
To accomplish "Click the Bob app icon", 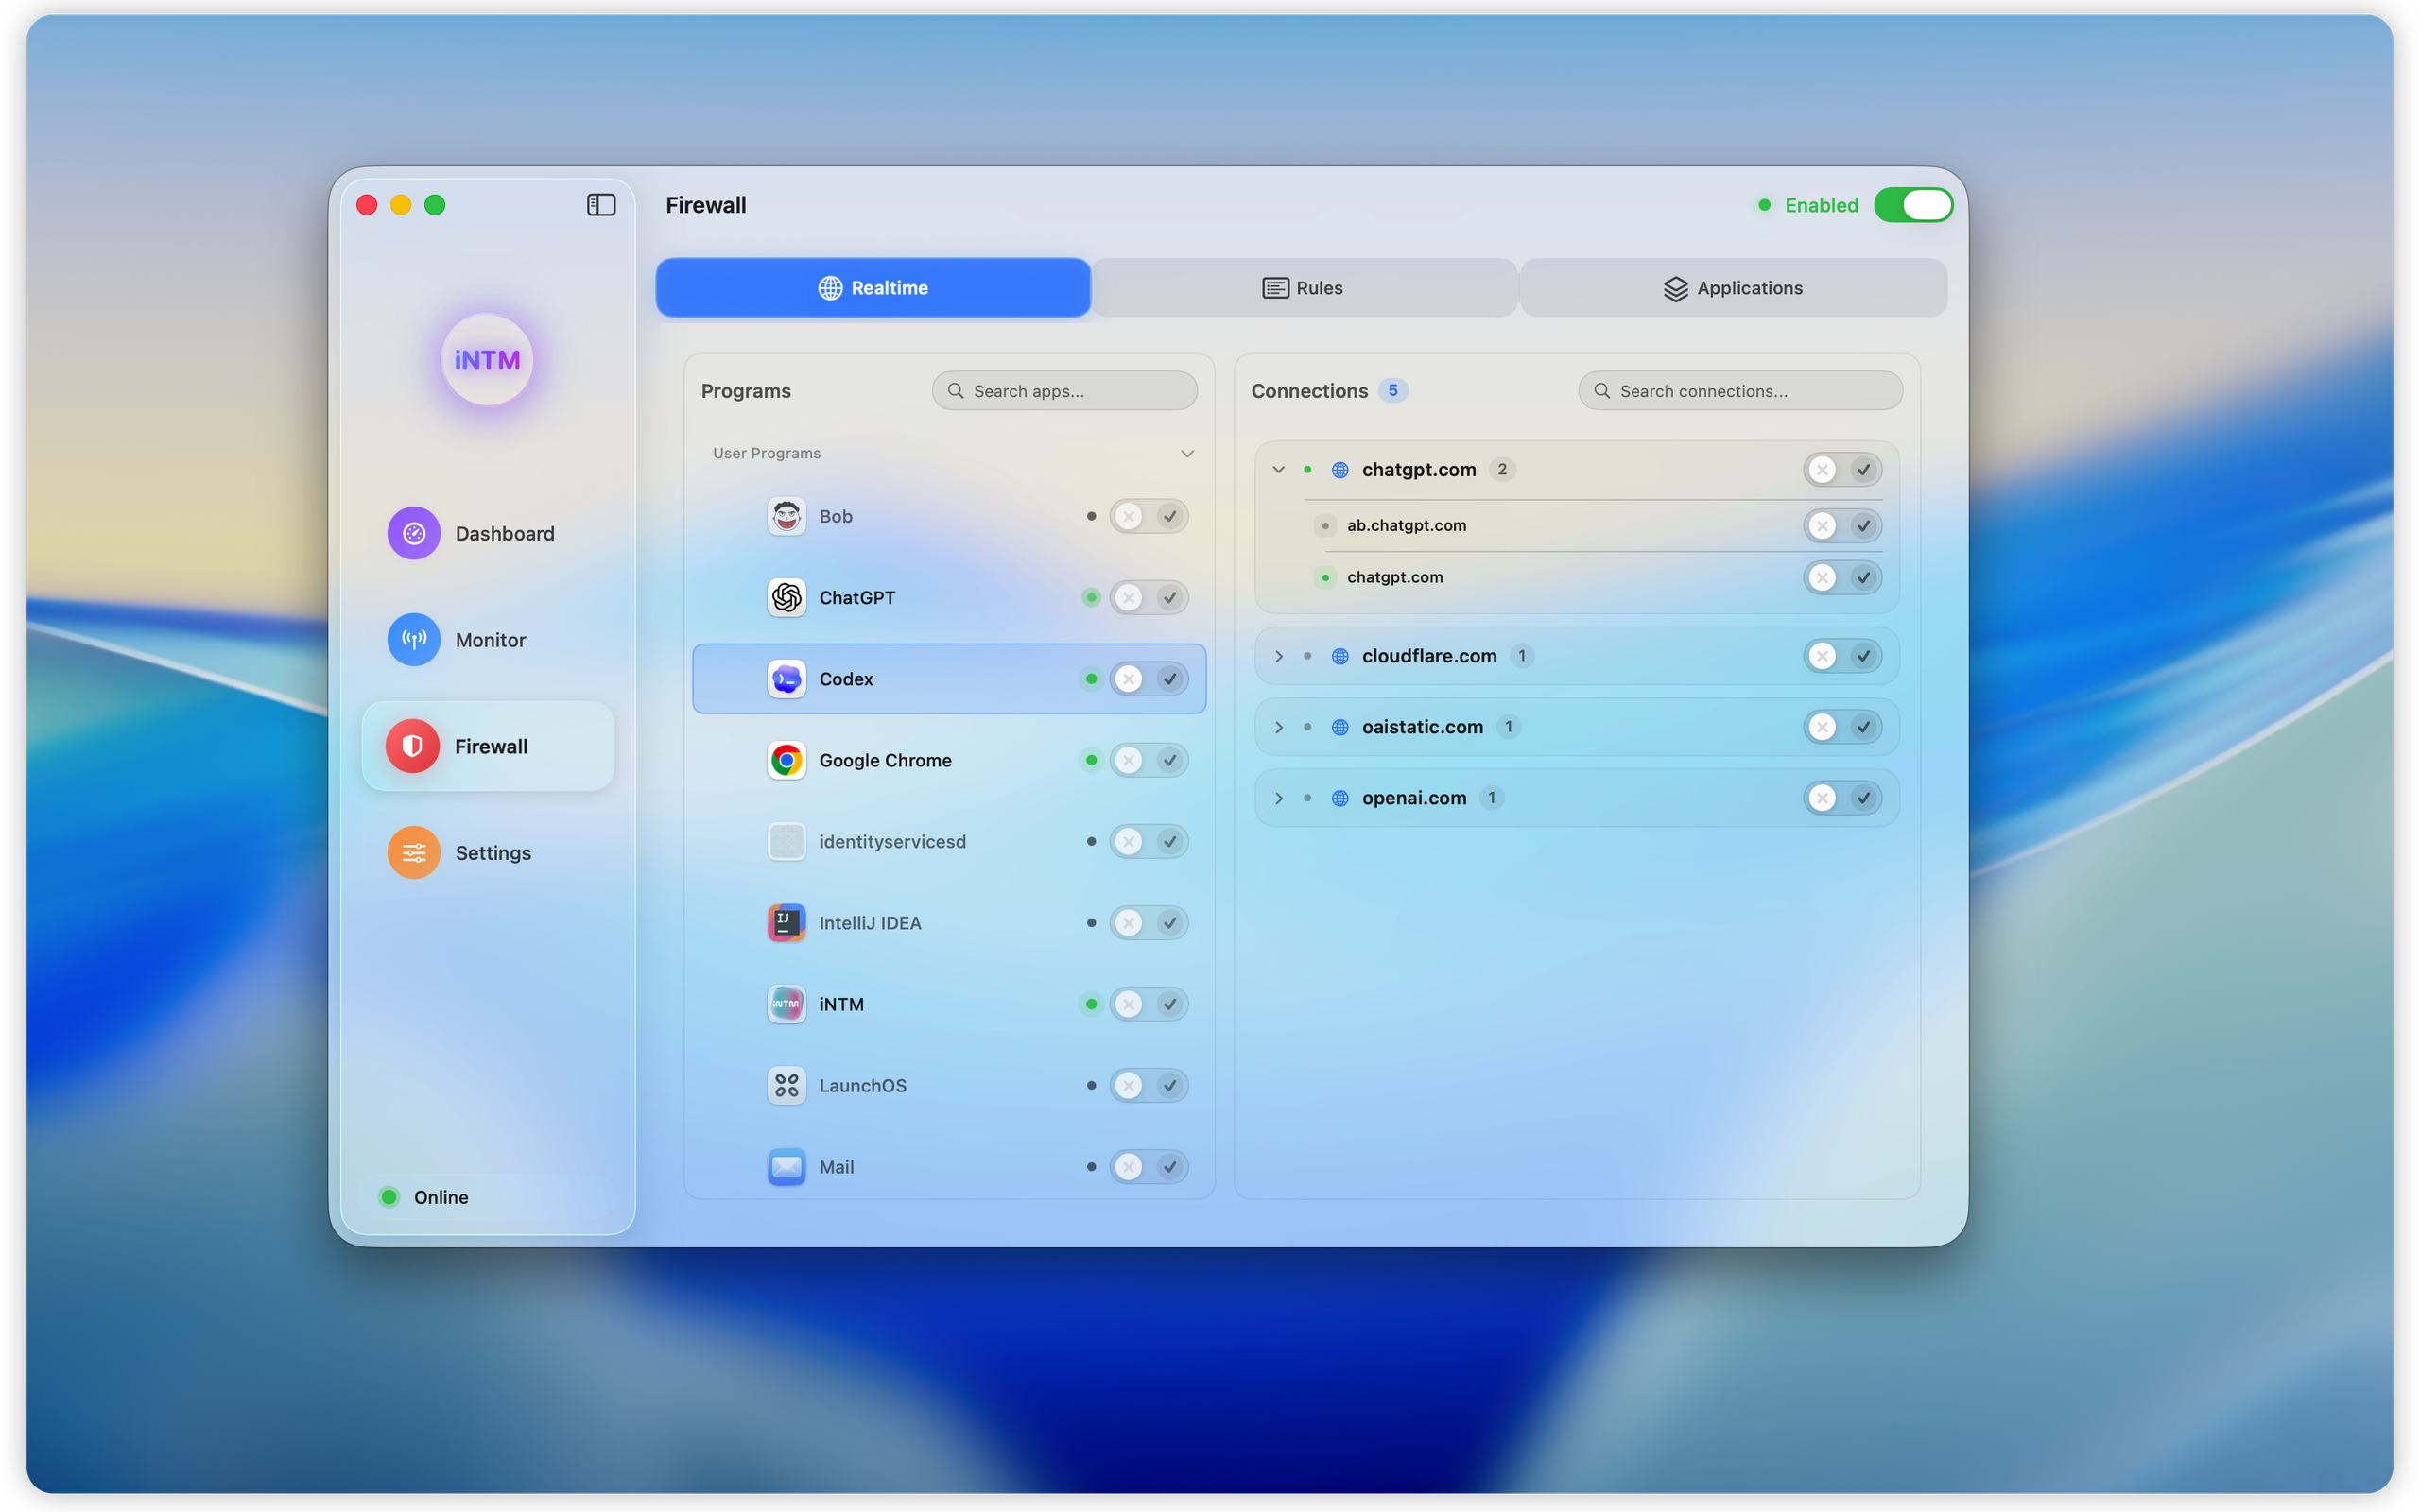I will (x=787, y=516).
